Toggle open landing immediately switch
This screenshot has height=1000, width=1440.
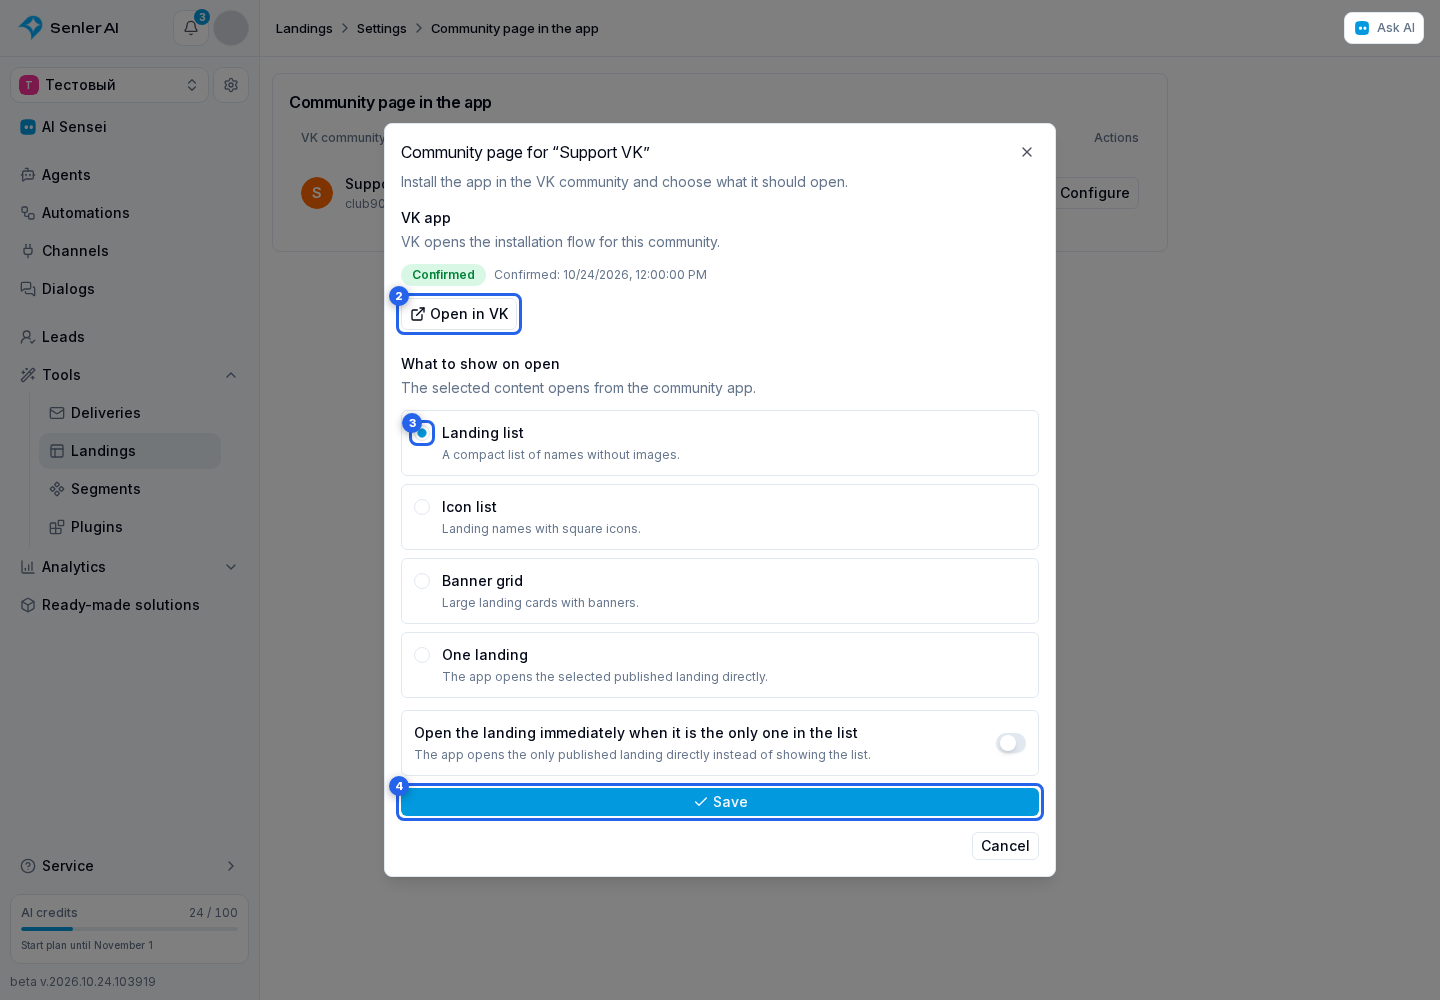pyautogui.click(x=1011, y=743)
